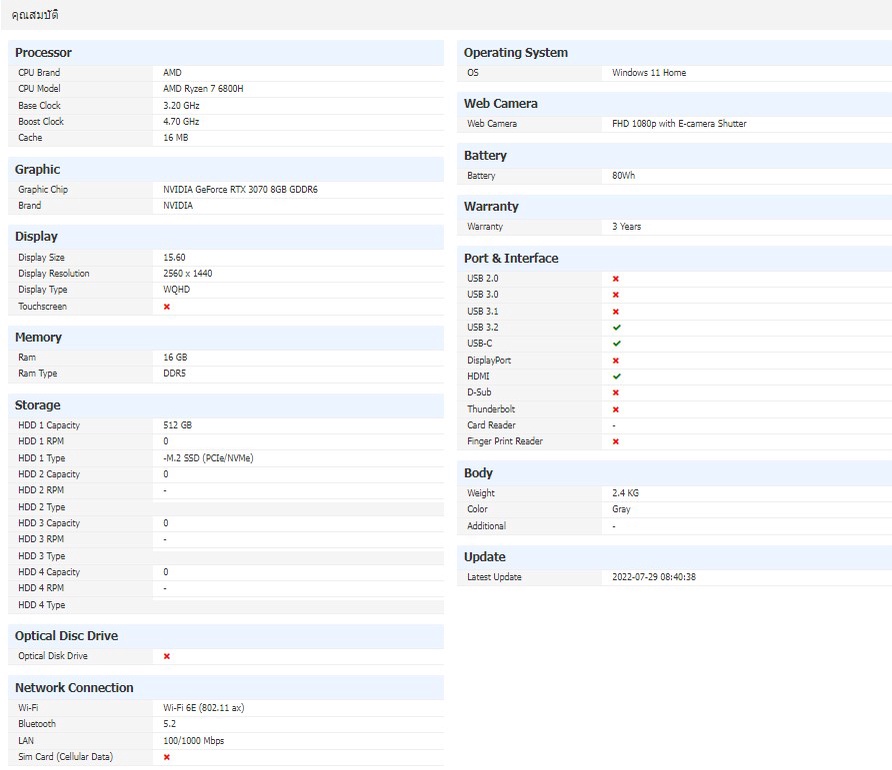Click the red cross next to DisplayPort
This screenshot has height=770, width=892.
point(616,361)
